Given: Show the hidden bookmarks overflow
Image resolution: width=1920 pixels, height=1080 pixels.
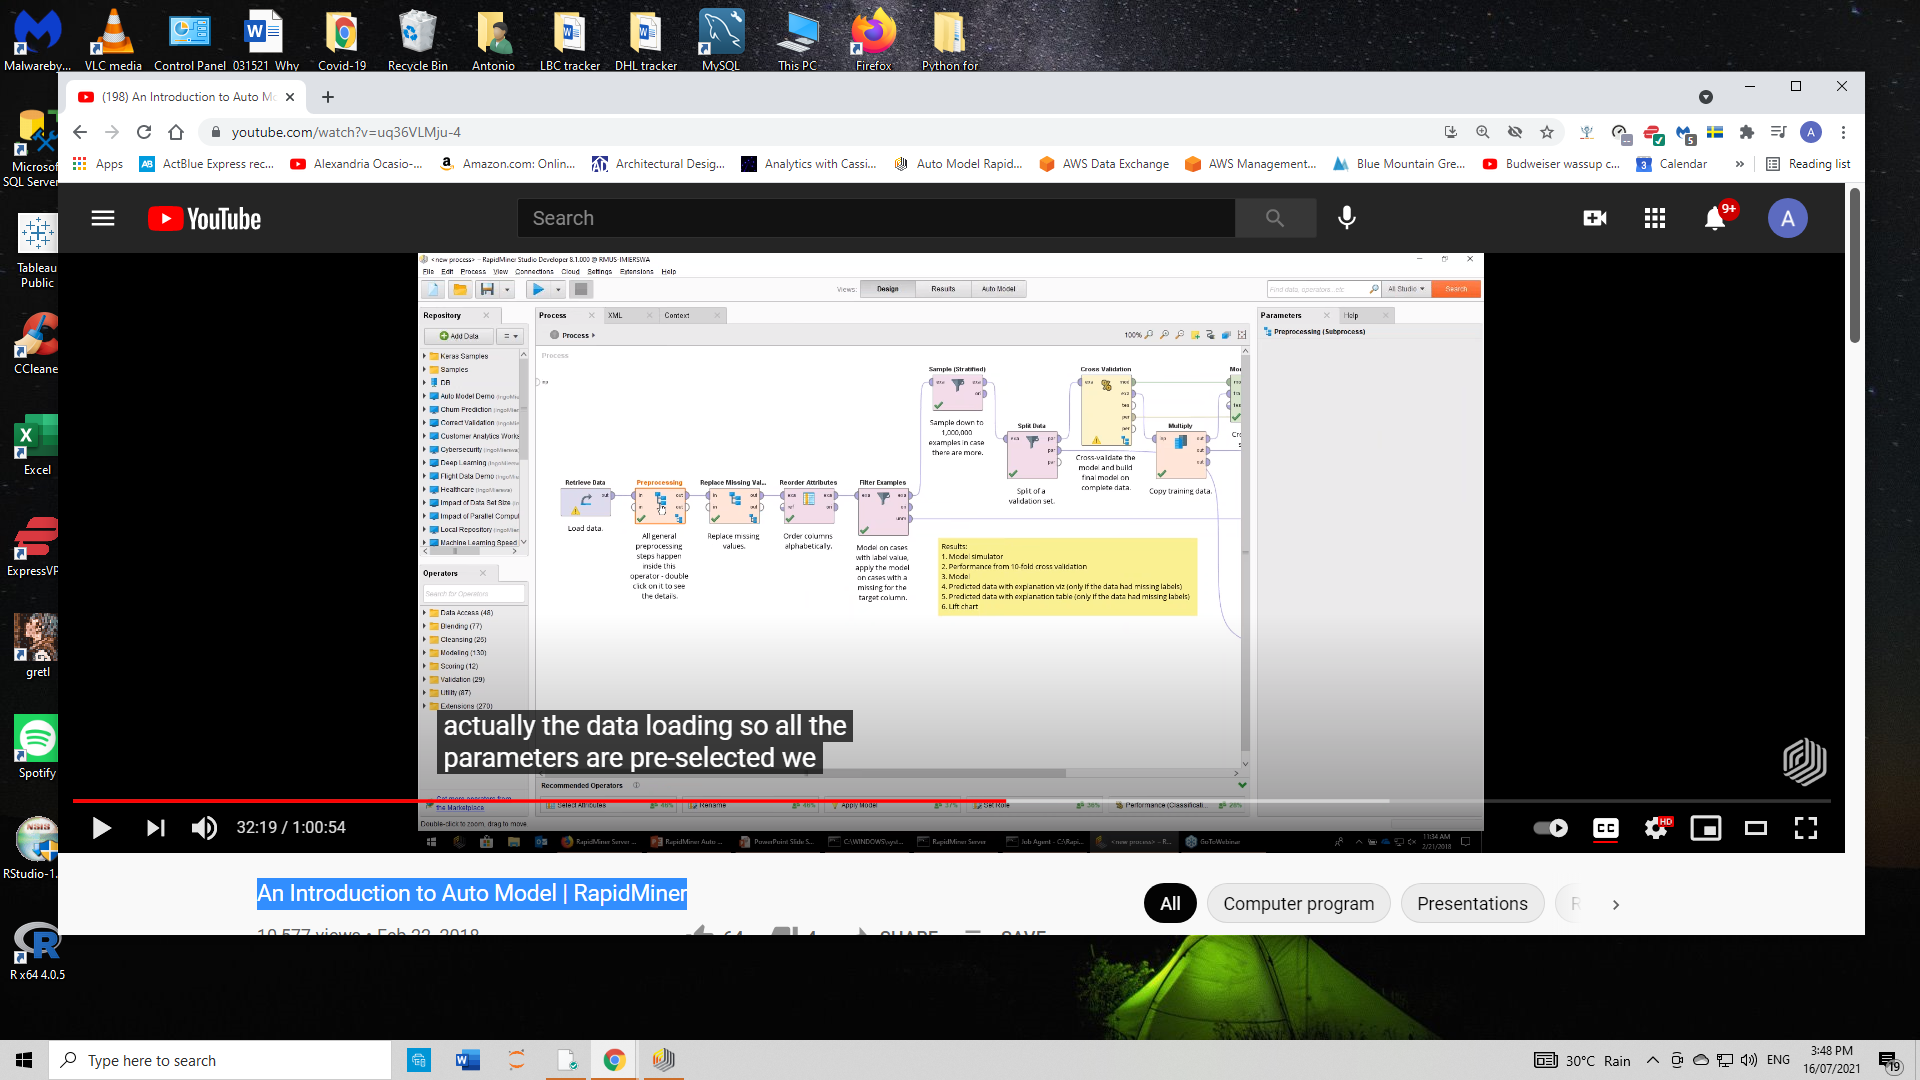Looking at the screenshot, I should [x=1740, y=164].
